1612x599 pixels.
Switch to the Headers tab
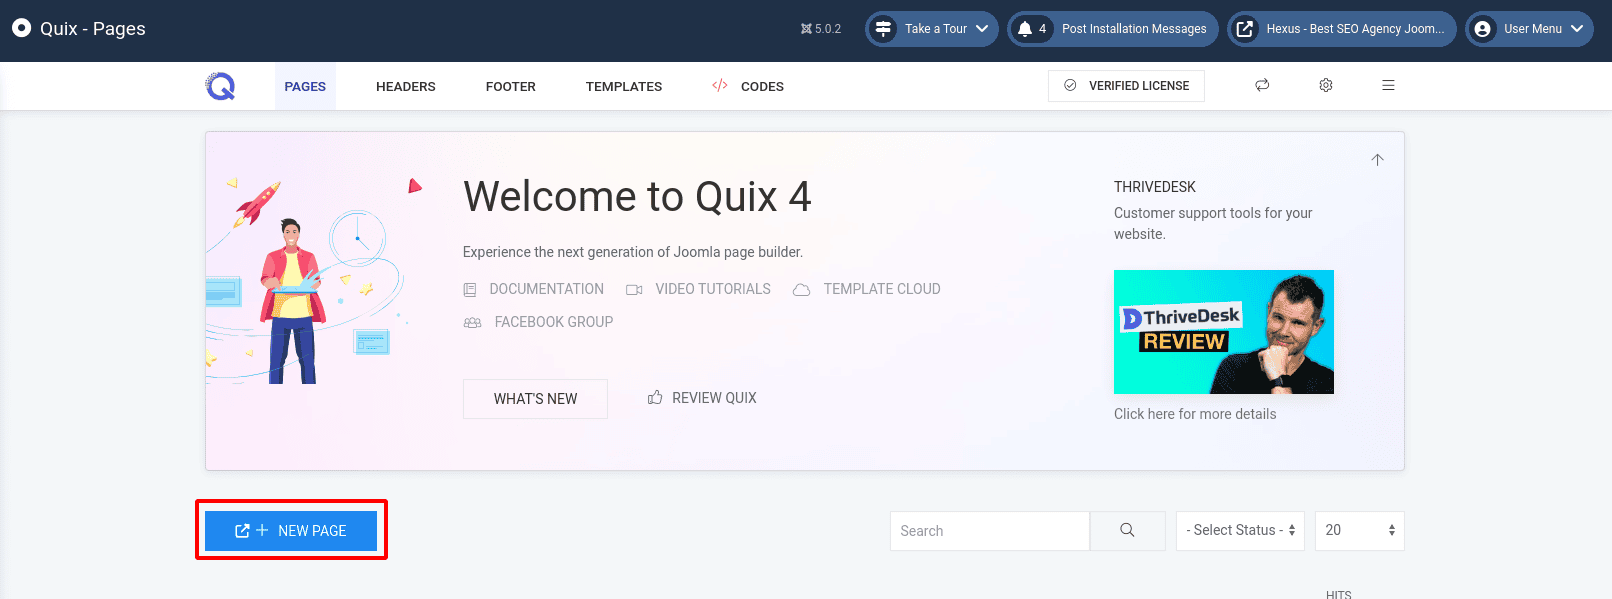[x=405, y=87]
